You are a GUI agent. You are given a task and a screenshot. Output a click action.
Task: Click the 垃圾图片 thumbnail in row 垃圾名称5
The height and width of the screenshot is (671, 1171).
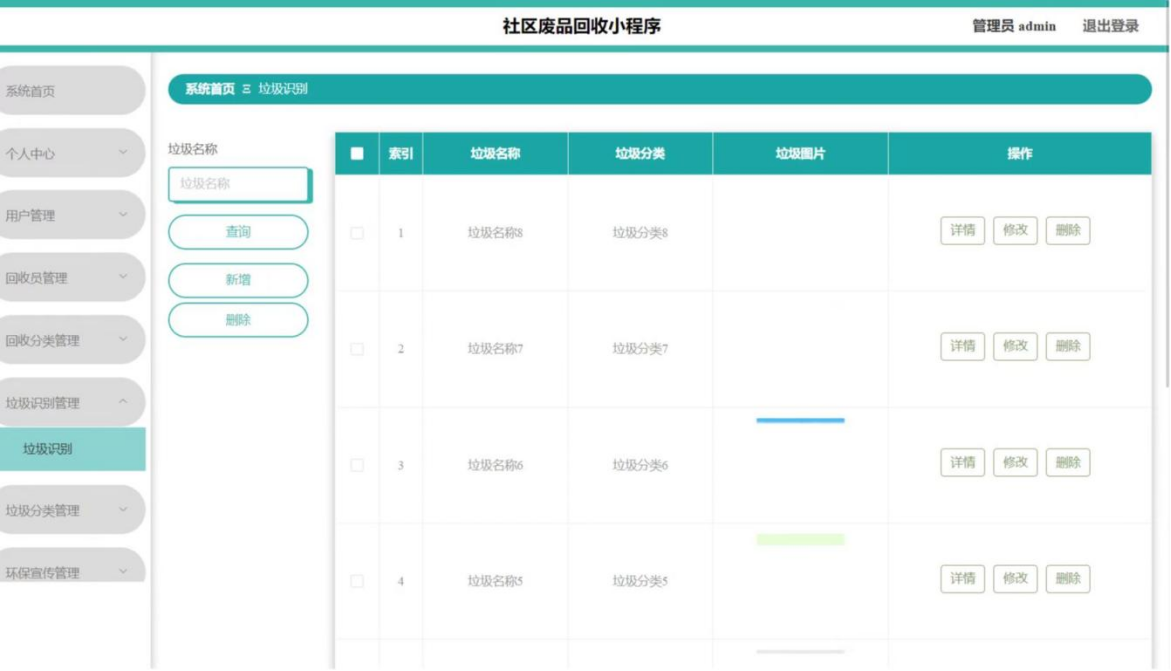[x=800, y=539]
